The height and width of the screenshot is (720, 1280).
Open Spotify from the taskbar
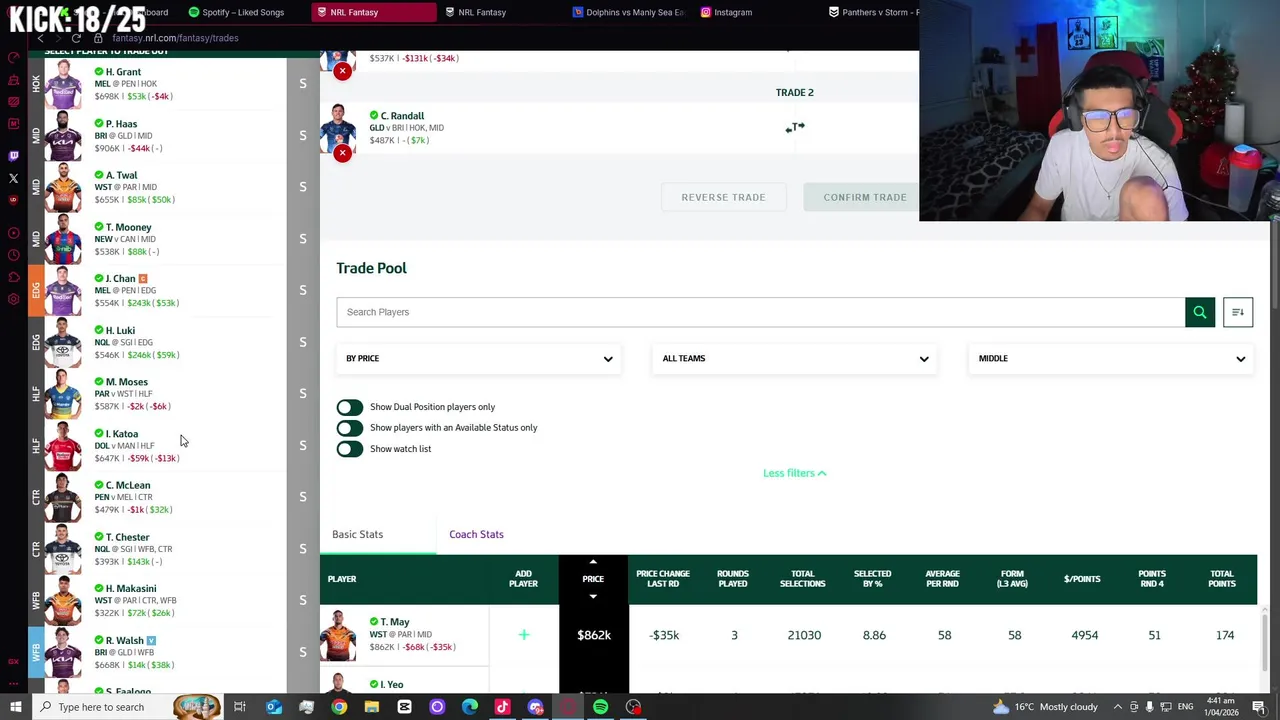click(600, 707)
